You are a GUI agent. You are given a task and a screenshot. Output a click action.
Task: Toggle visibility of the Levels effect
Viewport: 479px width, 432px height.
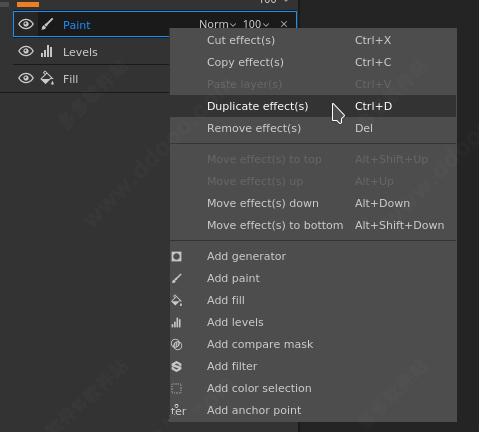(x=26, y=51)
